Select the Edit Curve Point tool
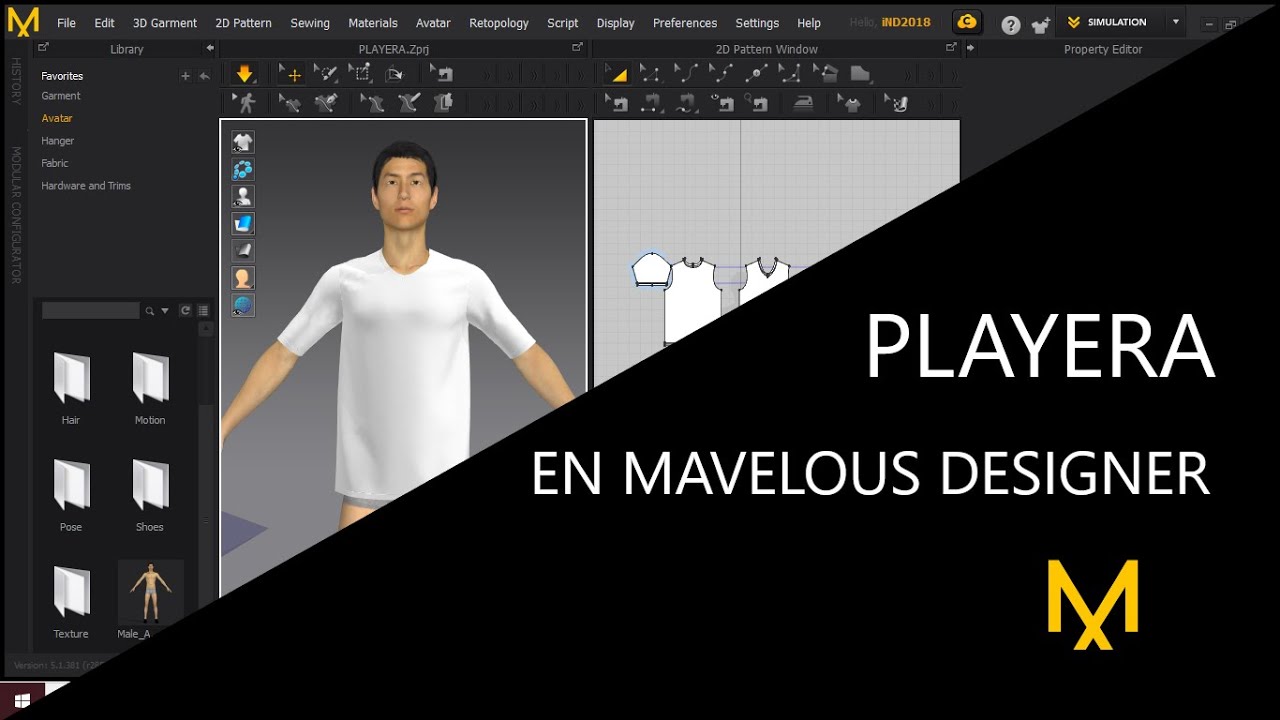 (720, 73)
